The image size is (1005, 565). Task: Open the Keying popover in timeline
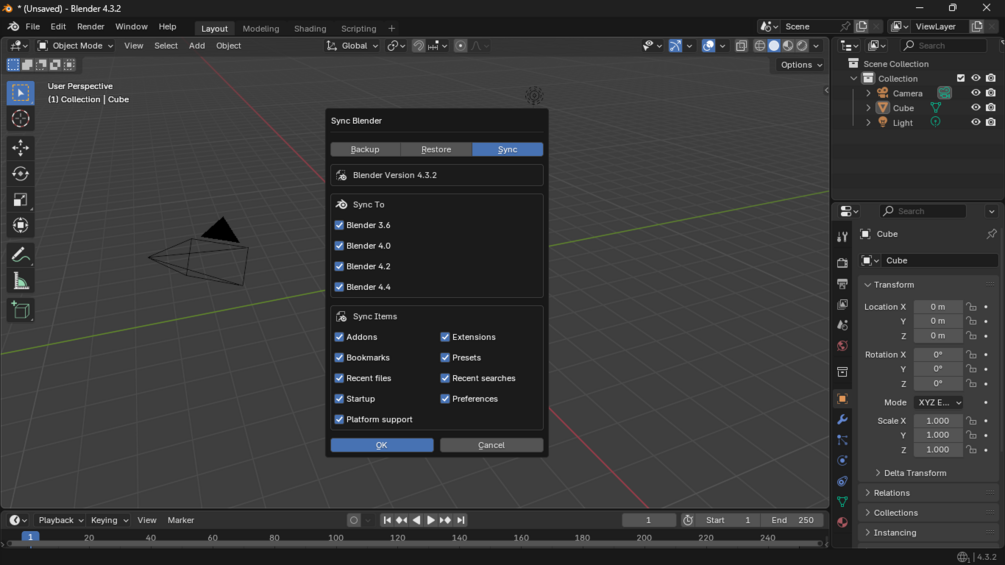point(109,520)
